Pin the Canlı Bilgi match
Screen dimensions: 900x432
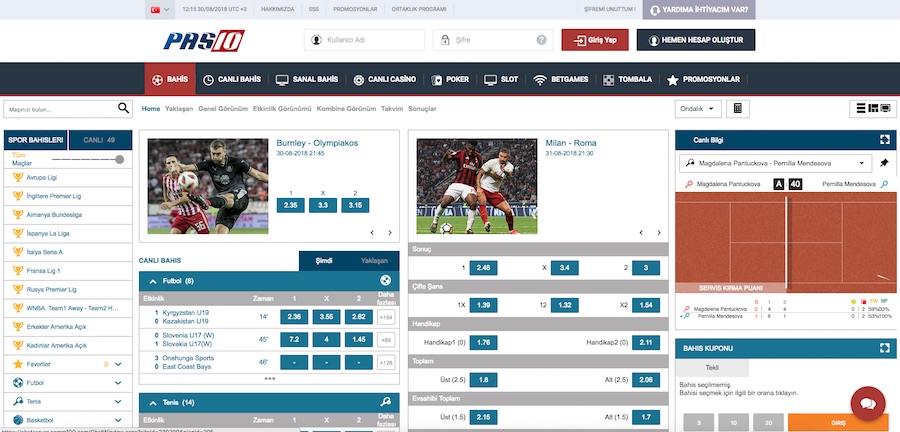coord(883,162)
